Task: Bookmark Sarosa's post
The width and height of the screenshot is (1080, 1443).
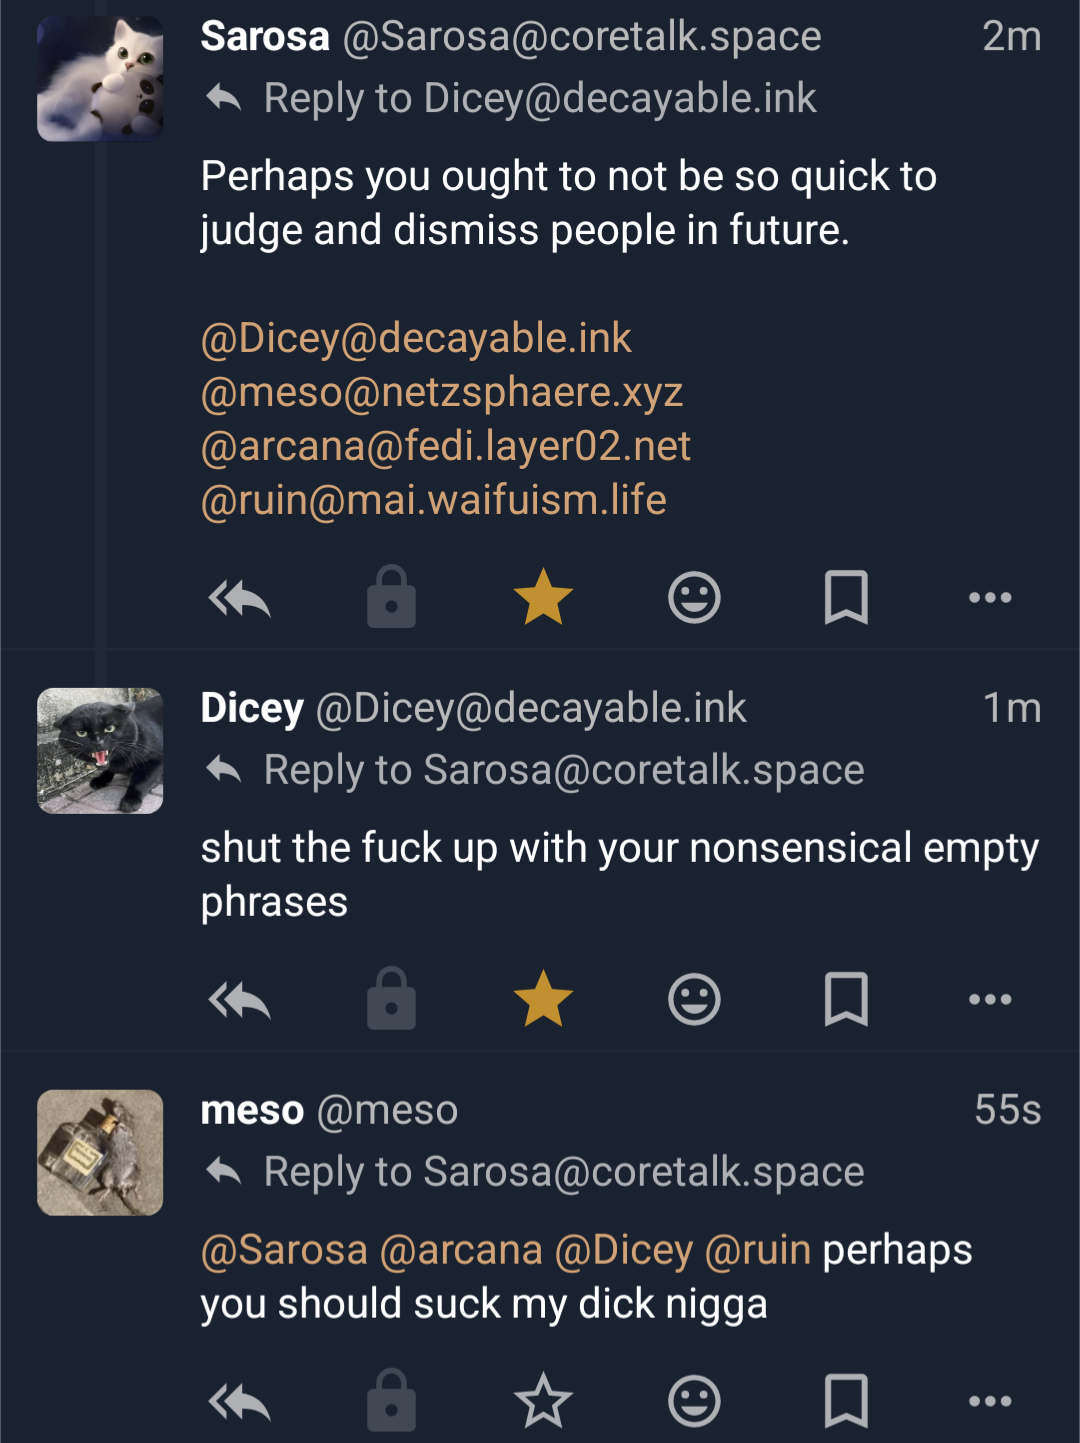Action: coord(846,598)
